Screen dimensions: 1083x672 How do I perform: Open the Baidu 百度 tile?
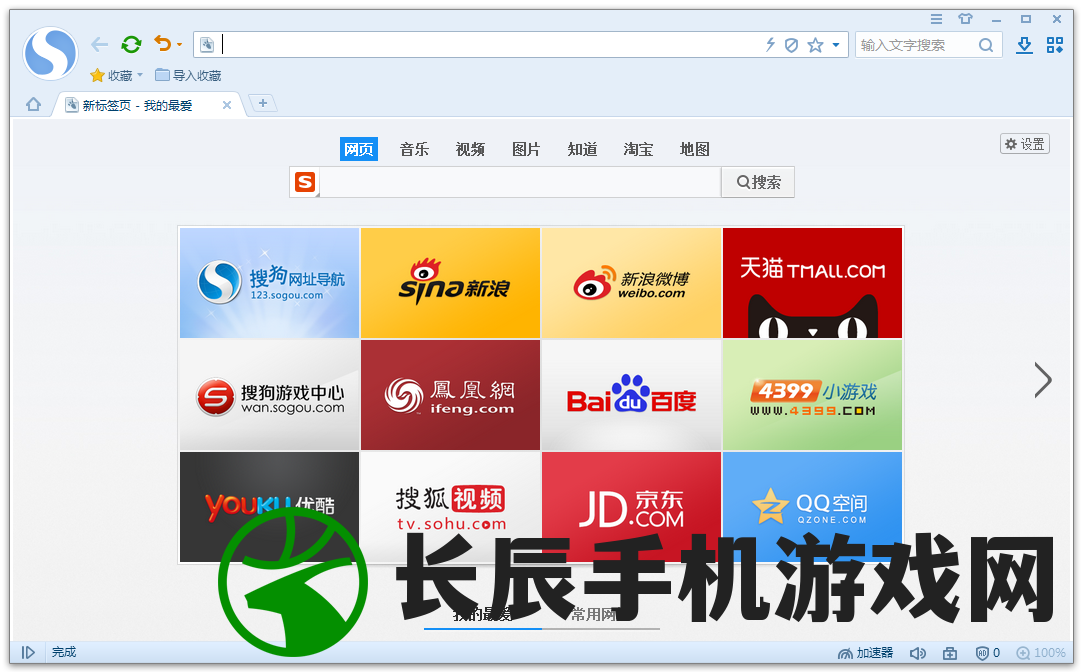point(631,395)
